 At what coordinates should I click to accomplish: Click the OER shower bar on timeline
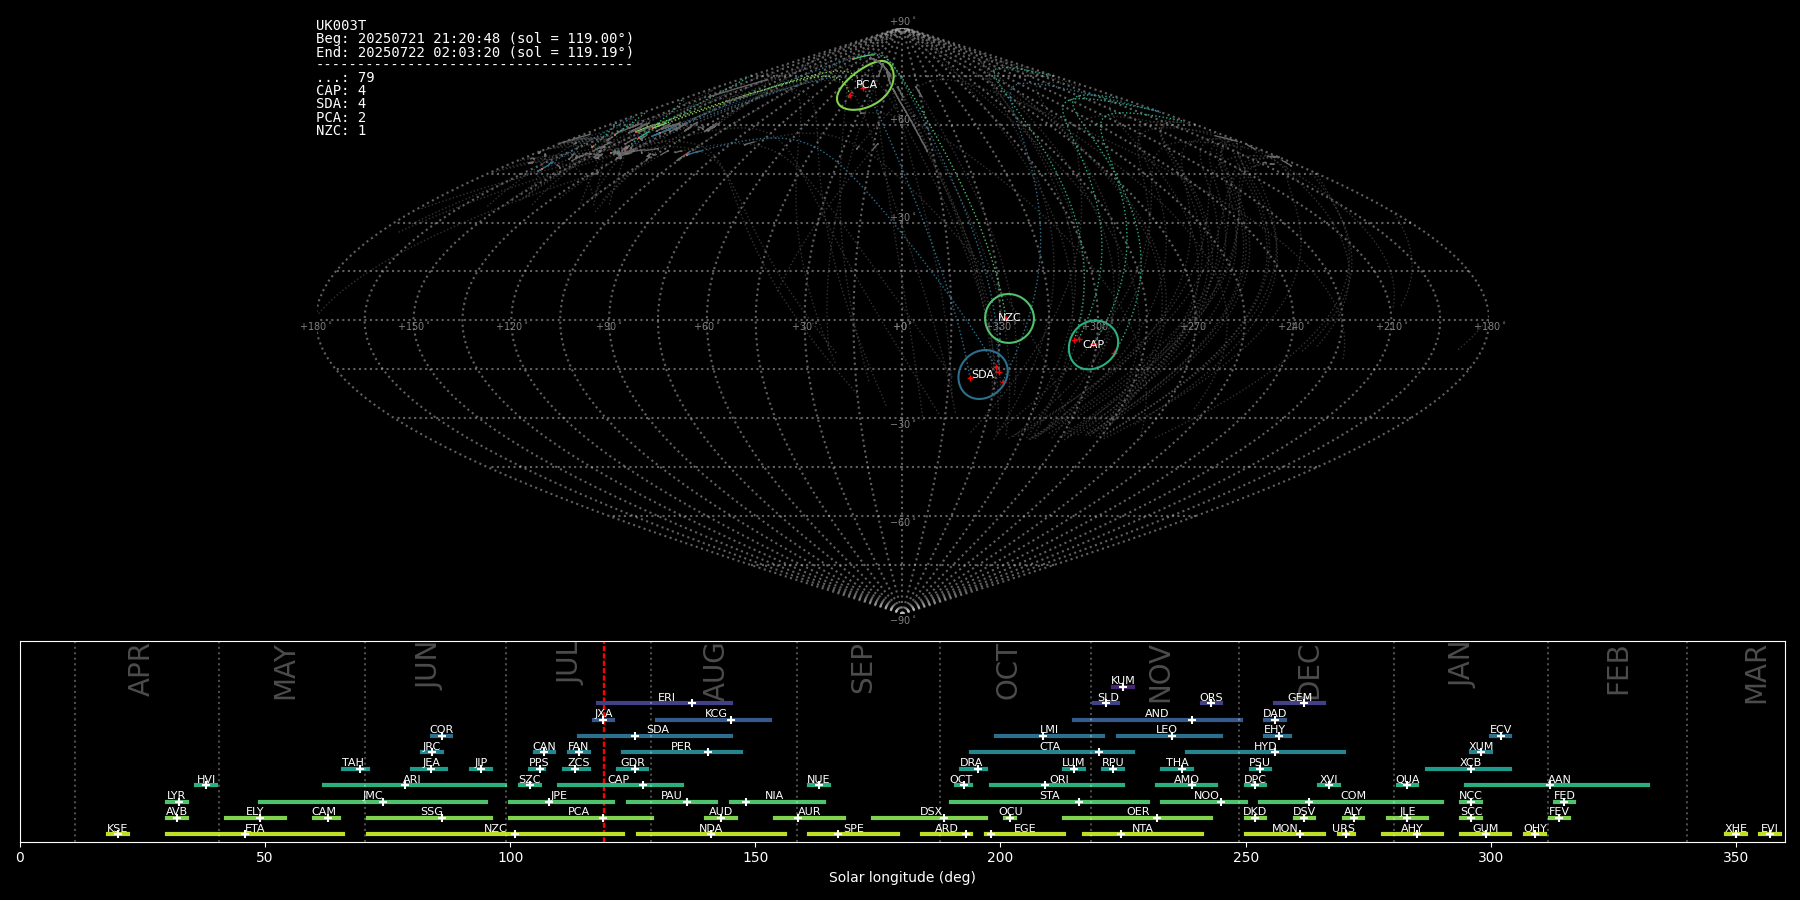point(1137,818)
